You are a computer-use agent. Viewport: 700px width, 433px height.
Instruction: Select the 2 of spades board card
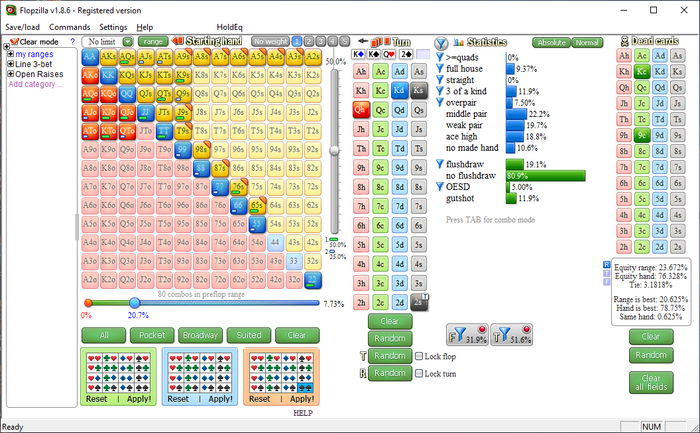coord(406,54)
